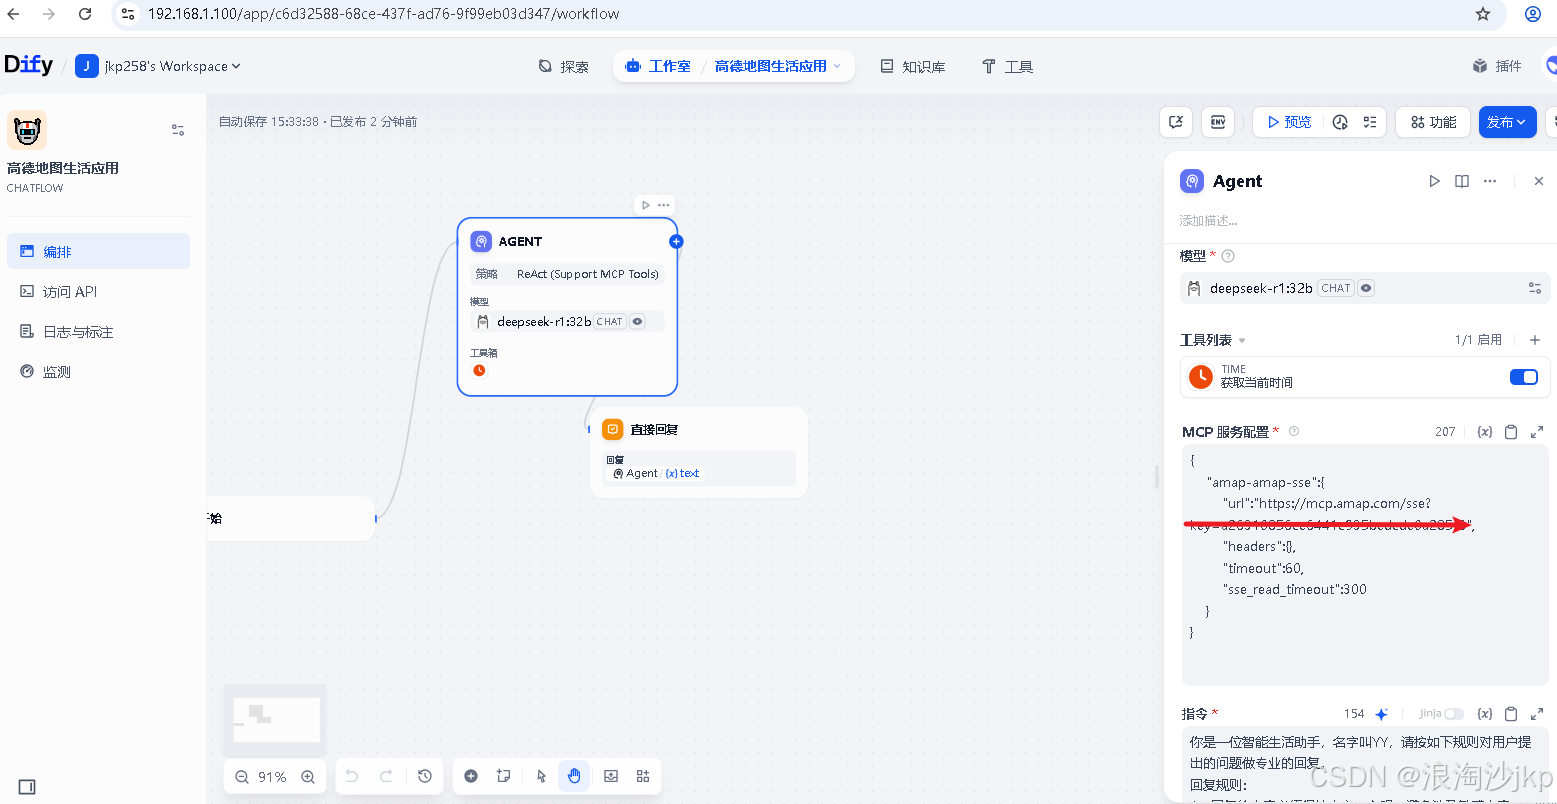View the run history icon
This screenshot has width=1557, height=804.
click(1340, 122)
